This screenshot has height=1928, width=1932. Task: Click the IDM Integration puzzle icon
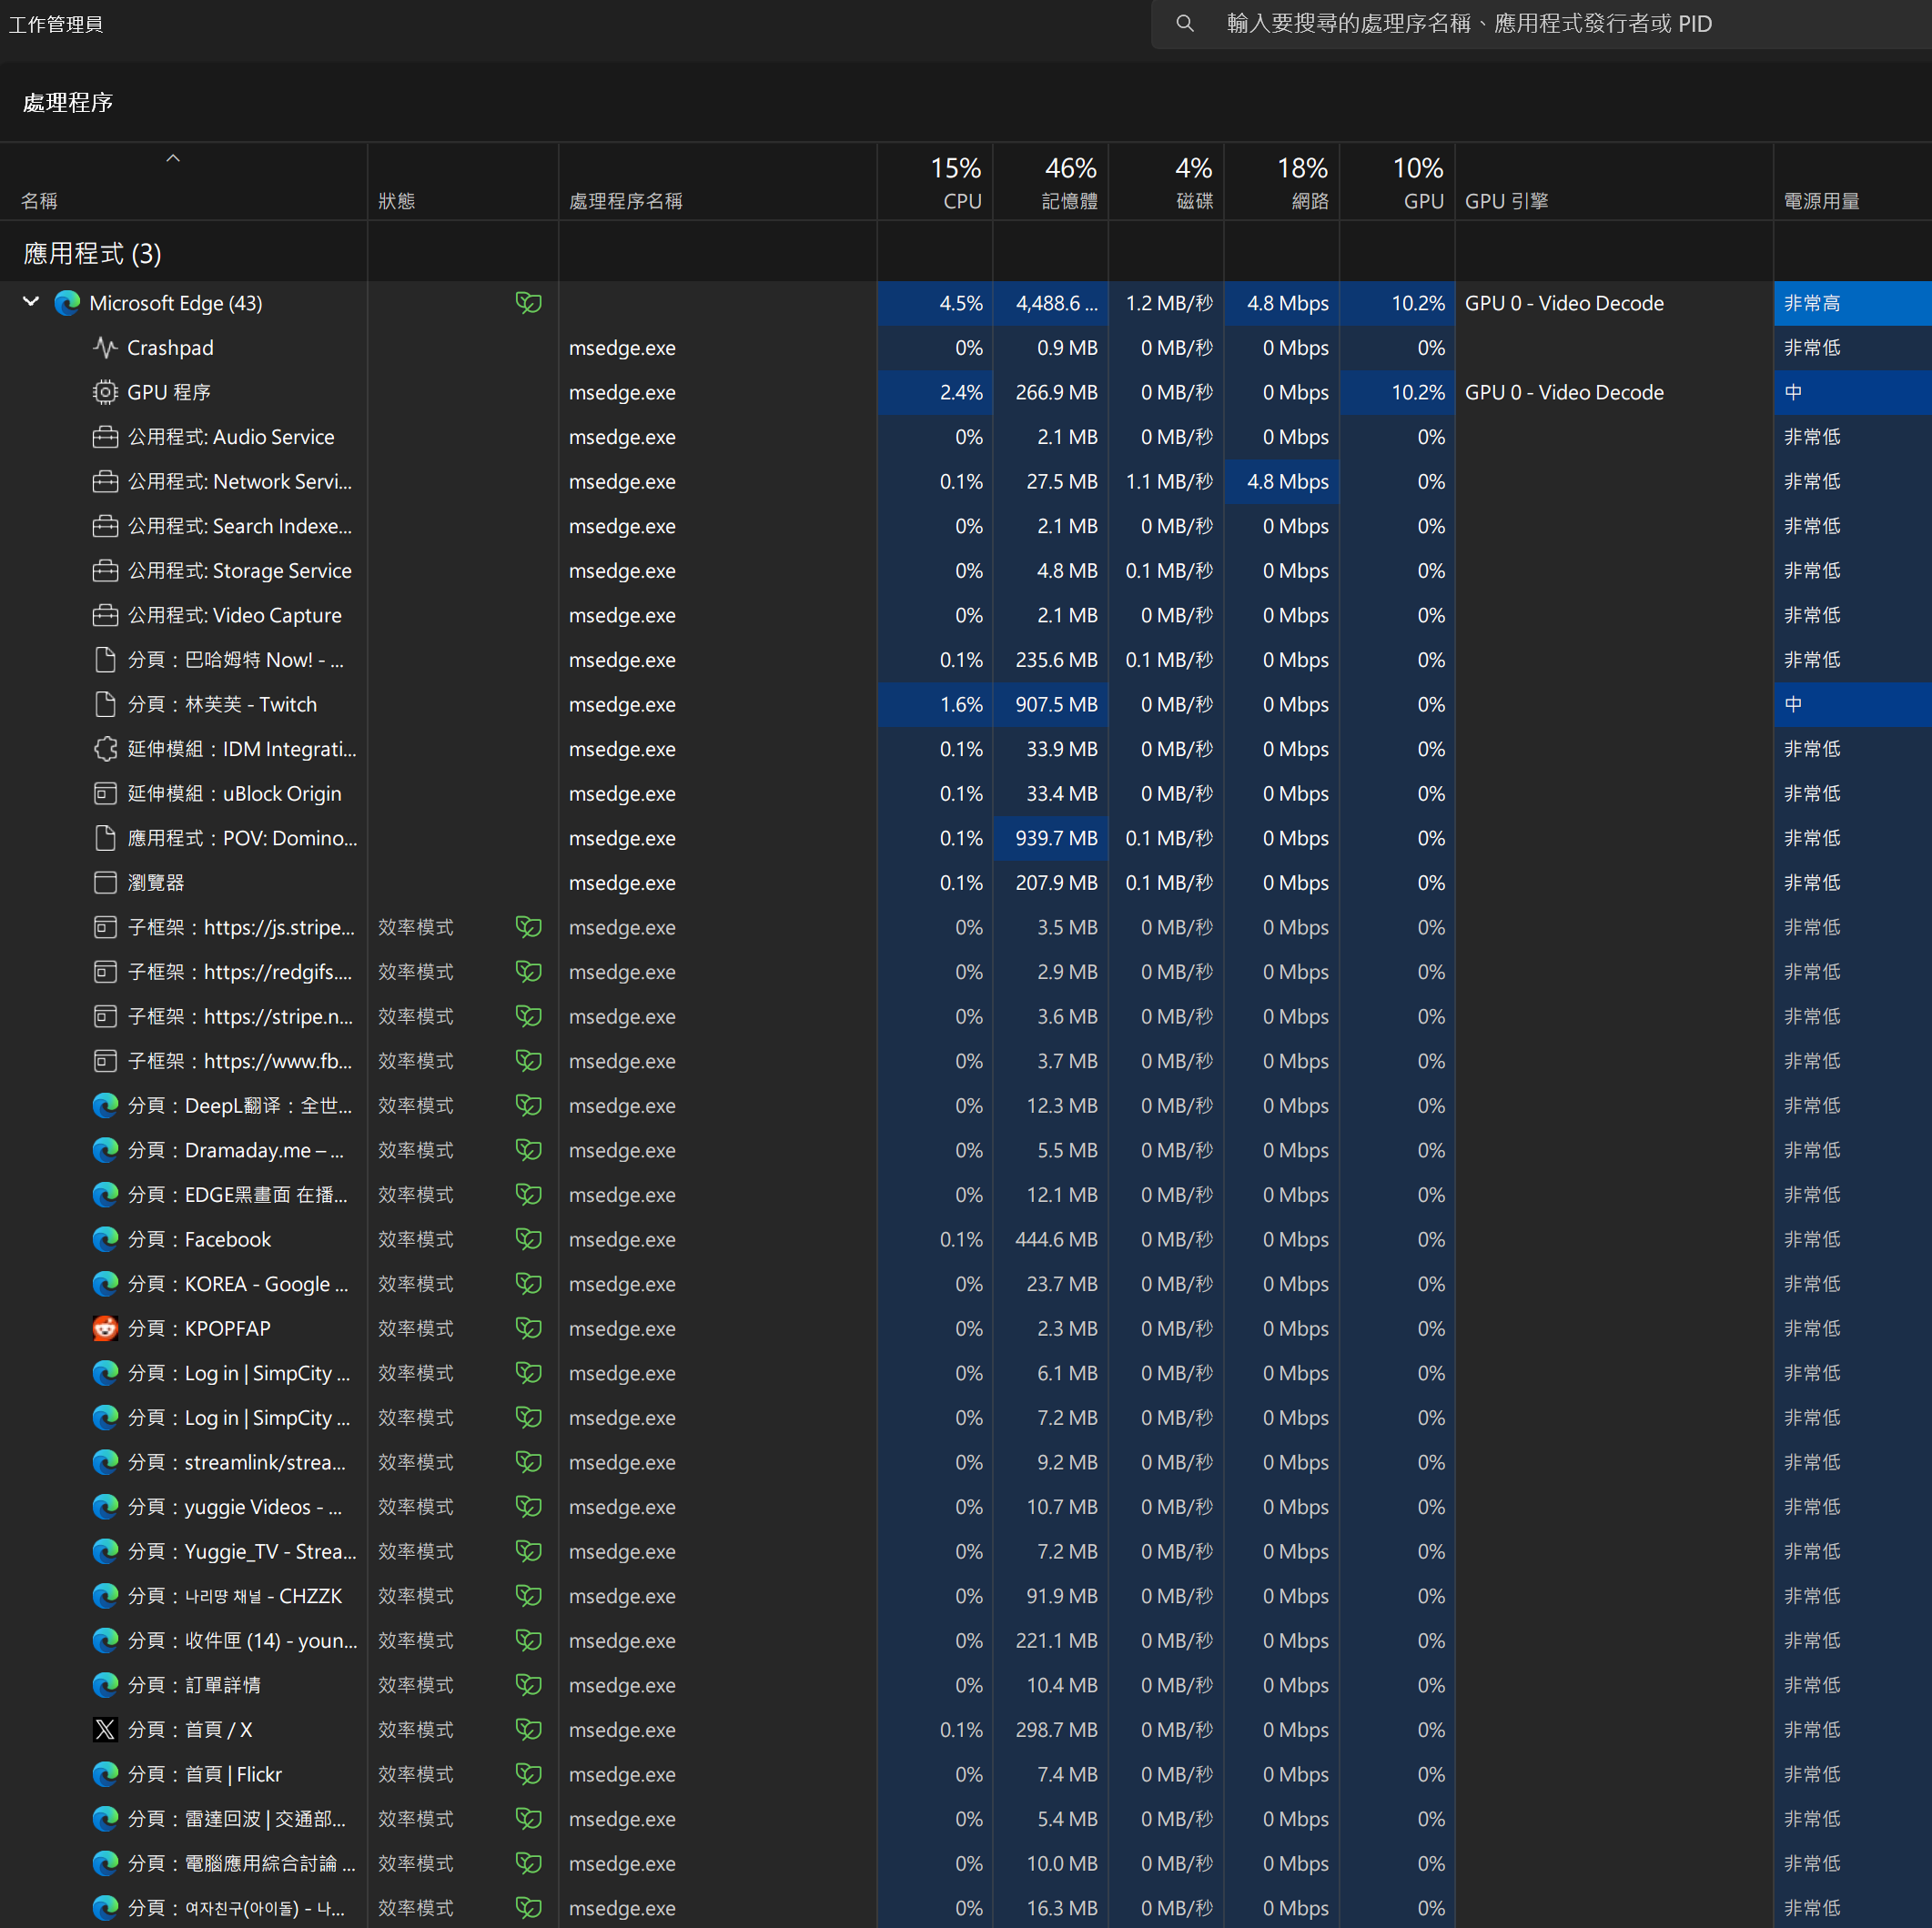105,749
